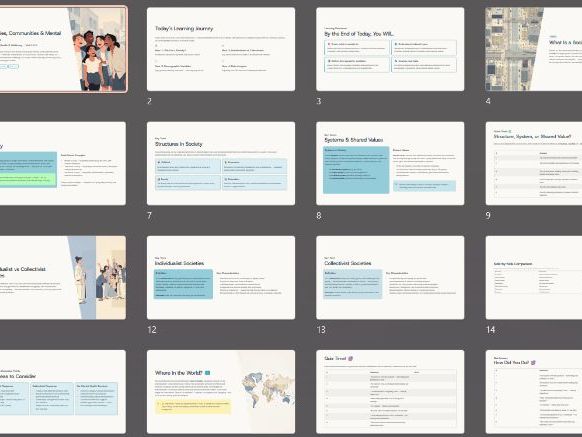Screen dimensions: 582x437
Task: Open the Systems & Shared Values slide
Action: pos(390,163)
